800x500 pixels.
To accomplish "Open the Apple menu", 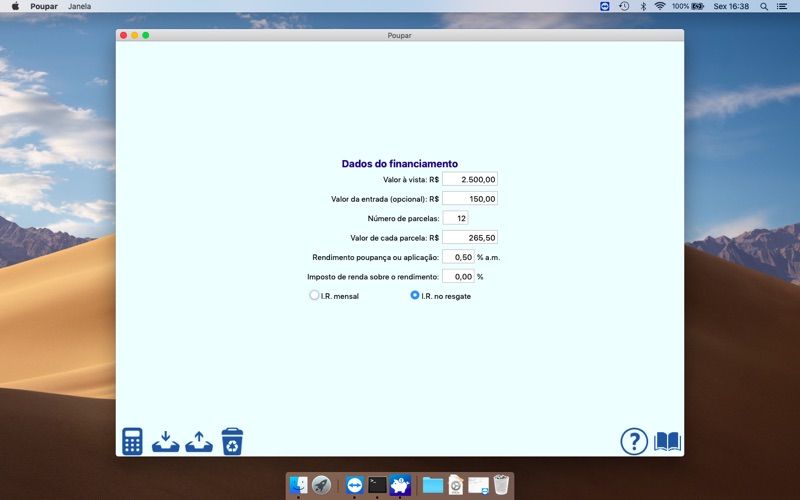I will tap(15, 6).
